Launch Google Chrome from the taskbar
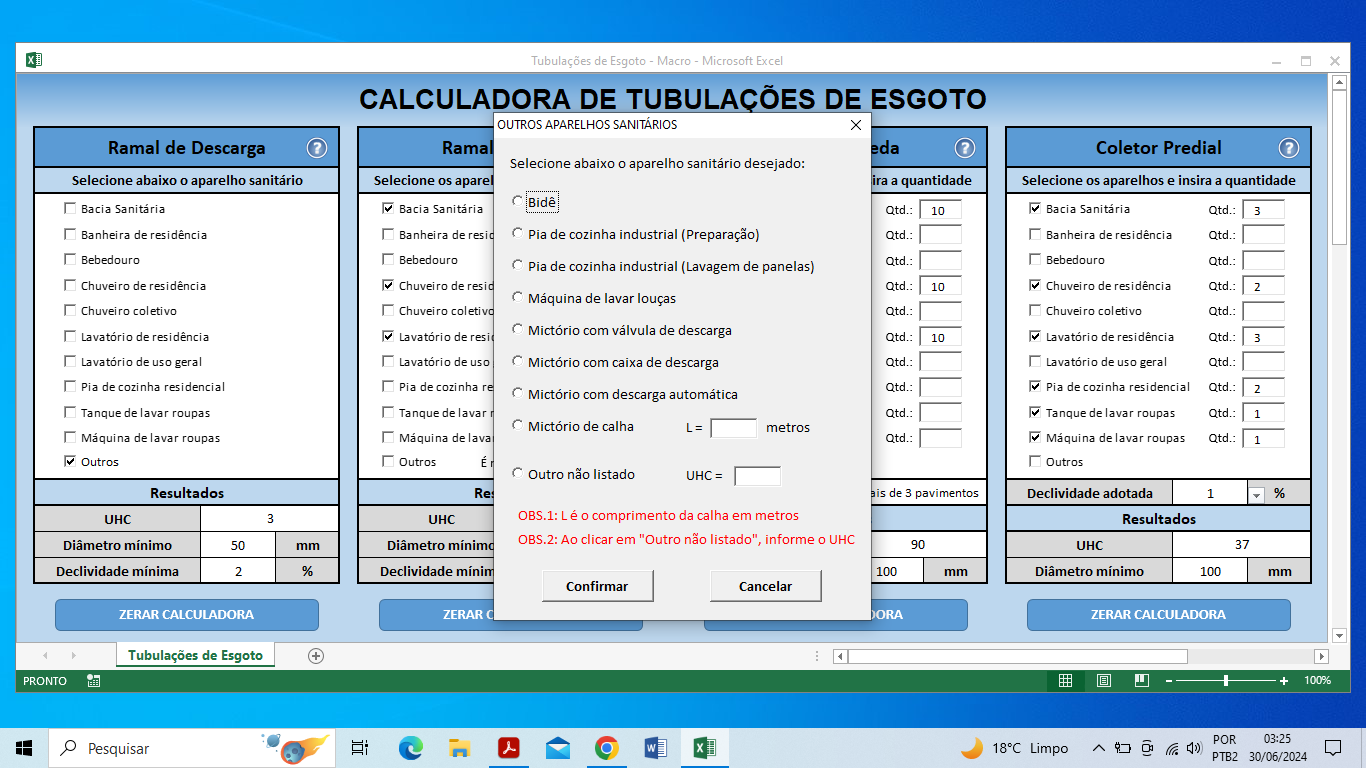Viewport: 1366px width, 768px height. 606,748
